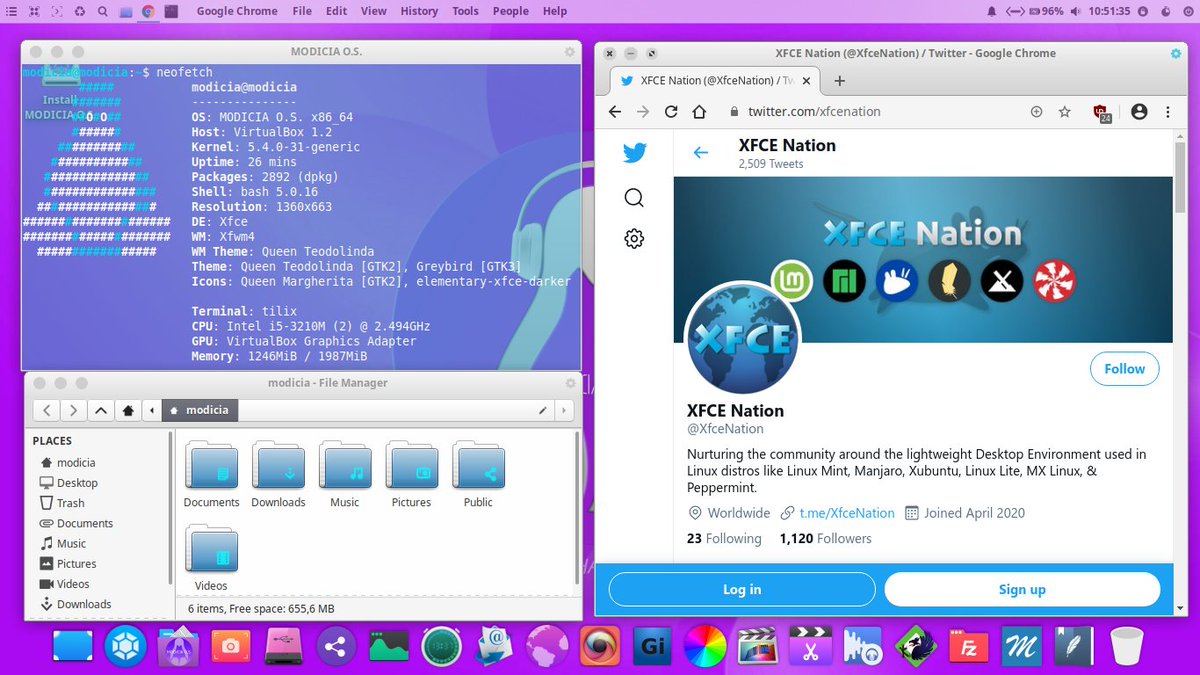Open the Chrome profile avatar icon
The height and width of the screenshot is (675, 1200).
tap(1138, 112)
